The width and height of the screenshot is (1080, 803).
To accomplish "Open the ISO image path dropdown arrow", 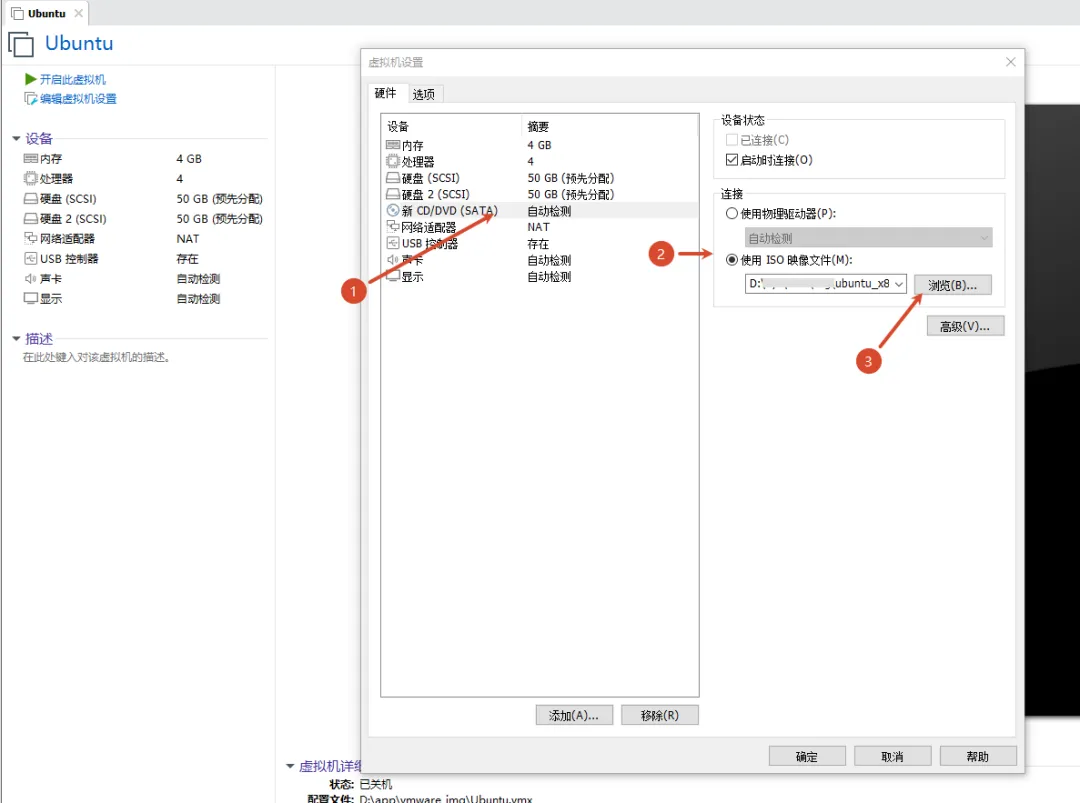I will [899, 284].
